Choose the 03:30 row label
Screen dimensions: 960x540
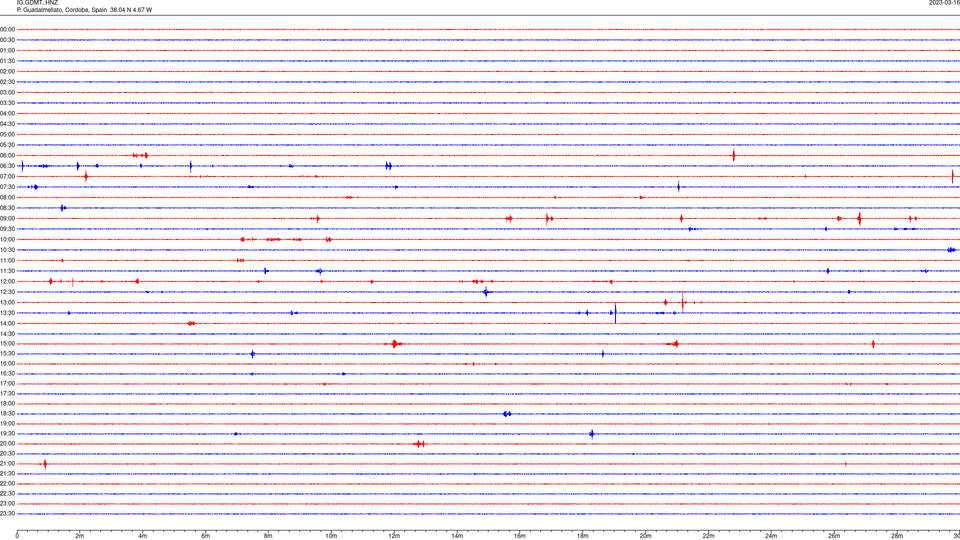(7, 103)
